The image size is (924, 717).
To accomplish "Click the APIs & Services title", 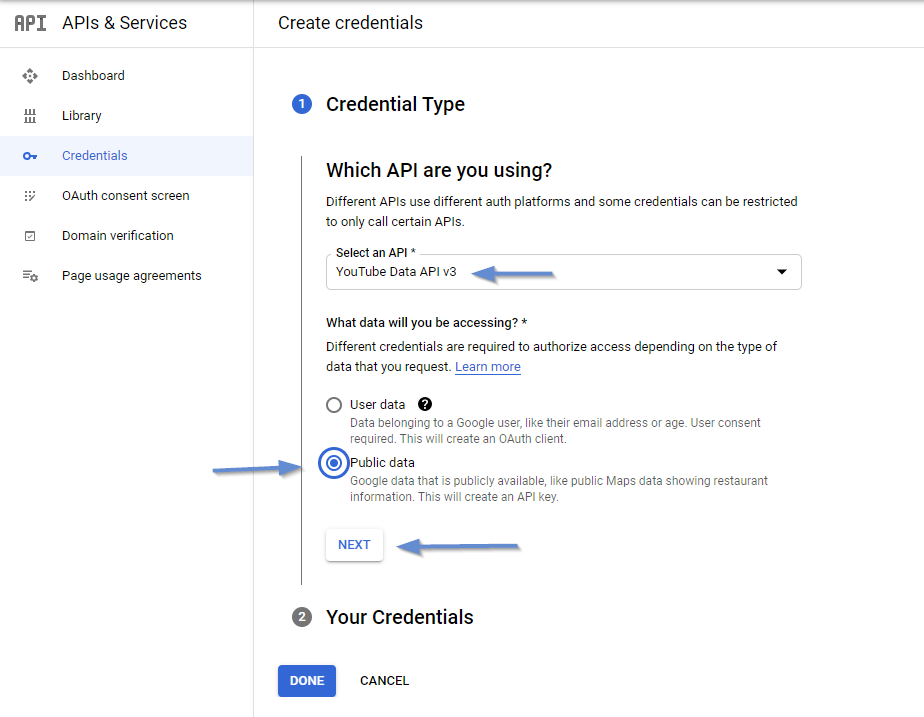I will coord(124,23).
